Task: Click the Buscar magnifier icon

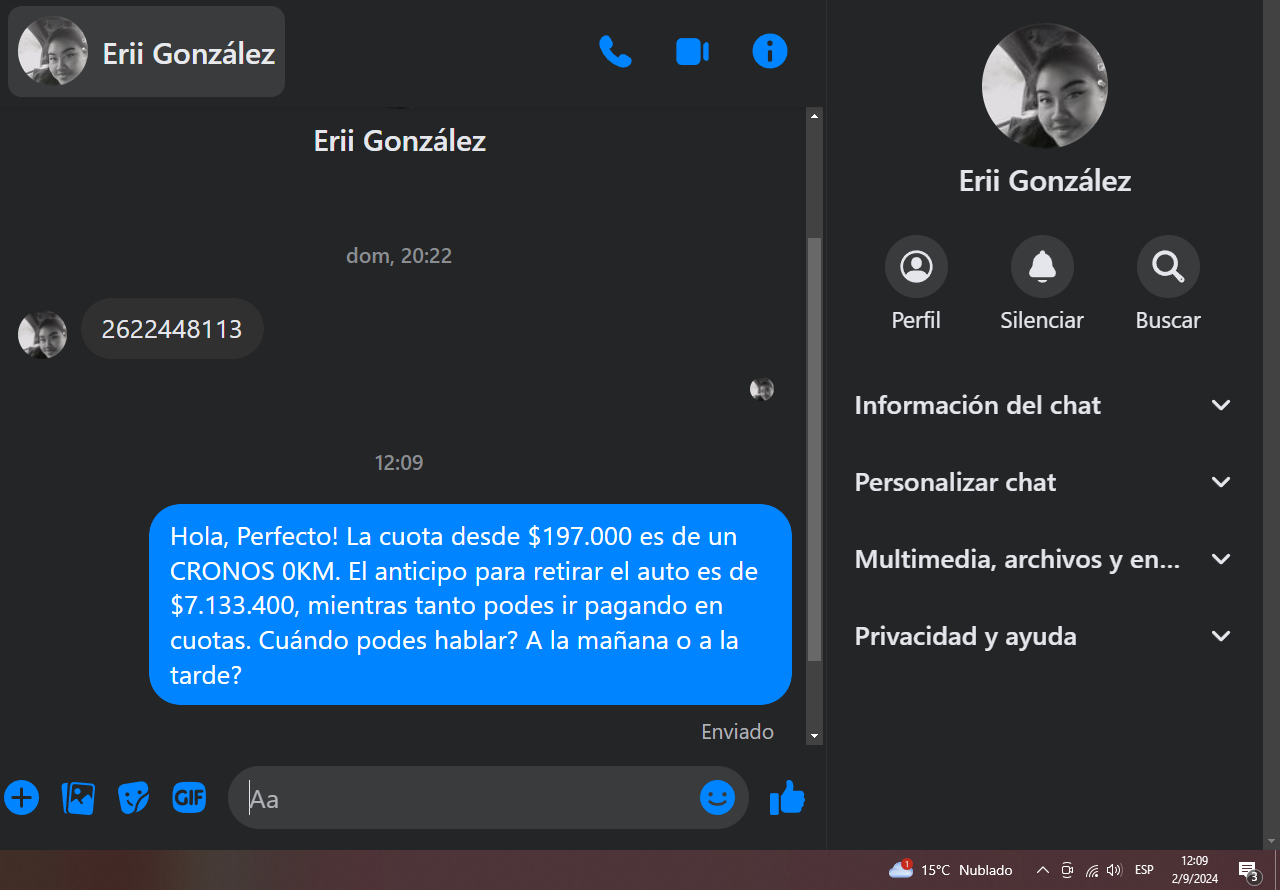Action: [x=1168, y=266]
